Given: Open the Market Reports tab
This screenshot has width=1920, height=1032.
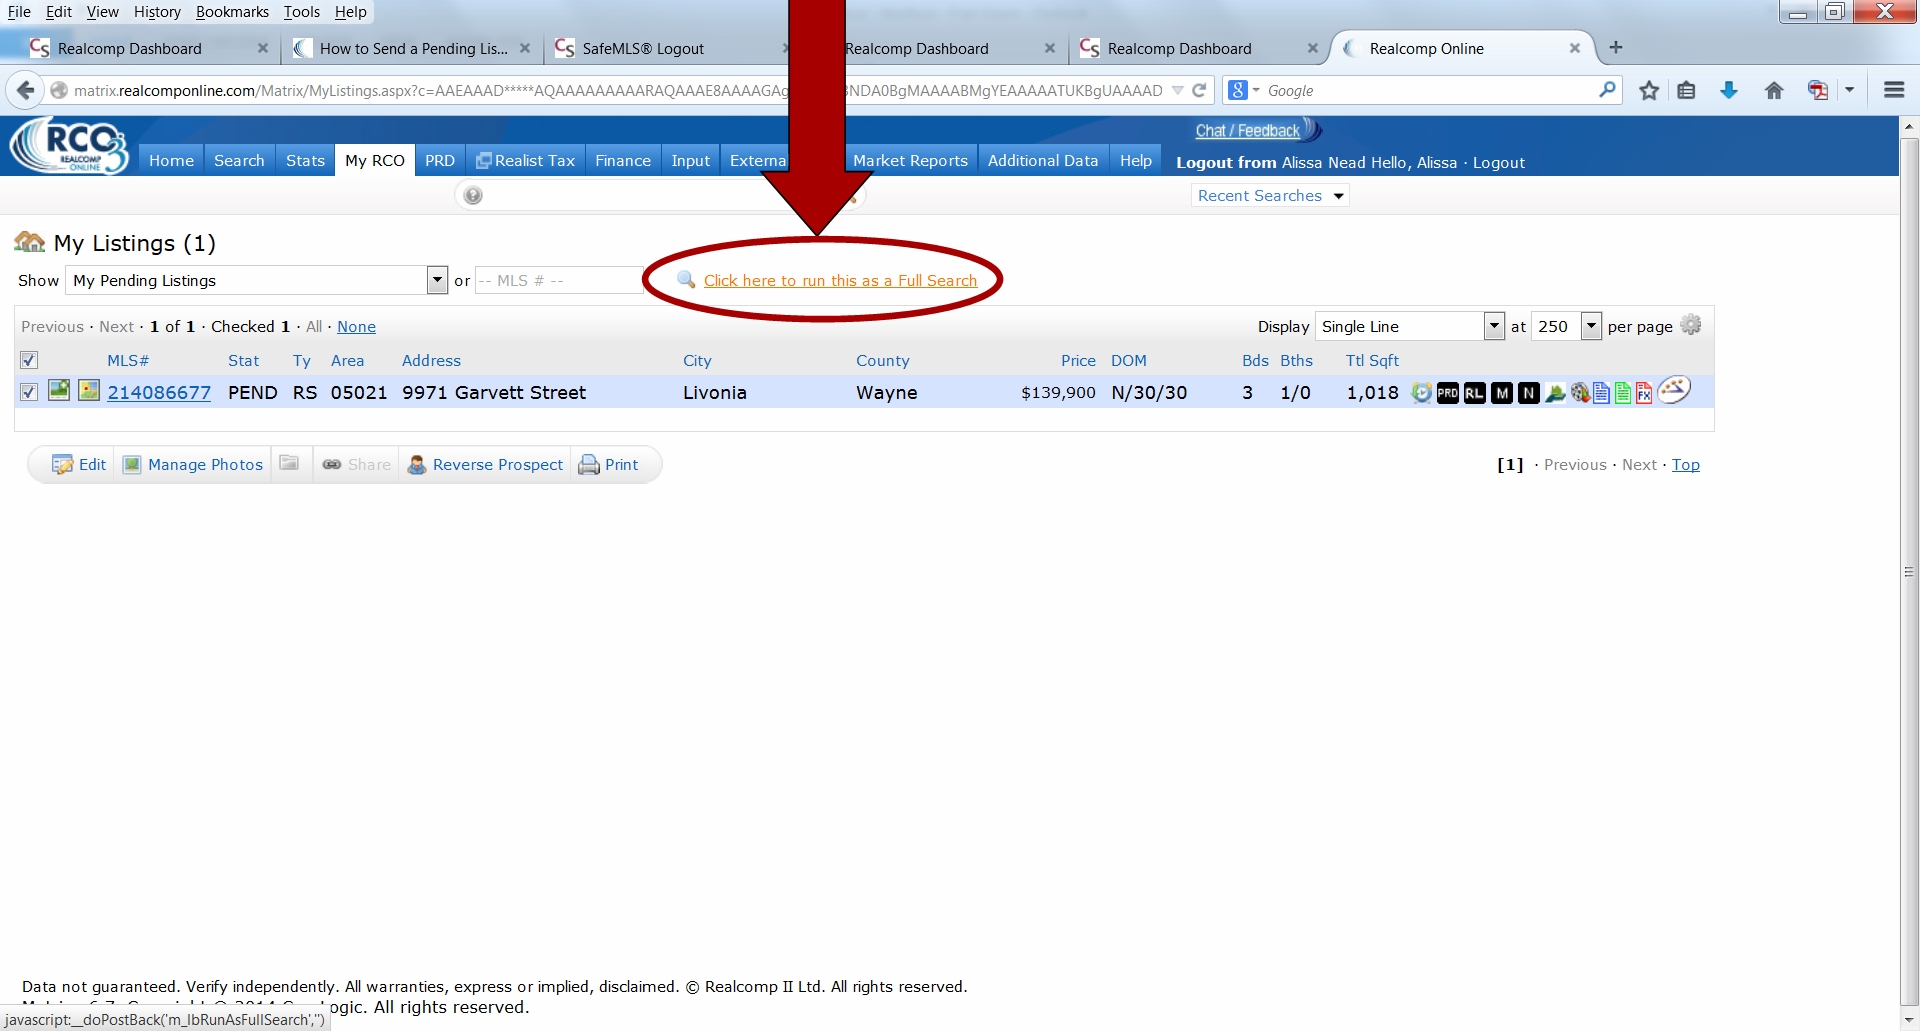Looking at the screenshot, I should pos(910,160).
